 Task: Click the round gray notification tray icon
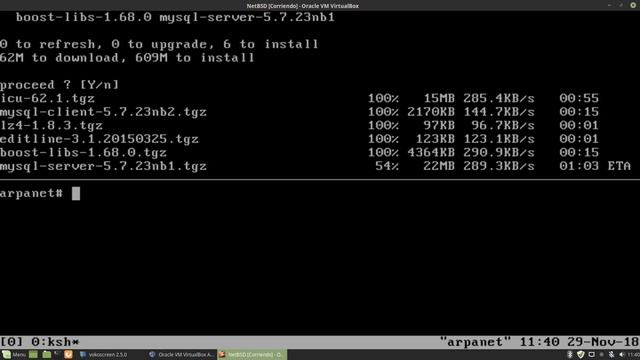pos(601,354)
